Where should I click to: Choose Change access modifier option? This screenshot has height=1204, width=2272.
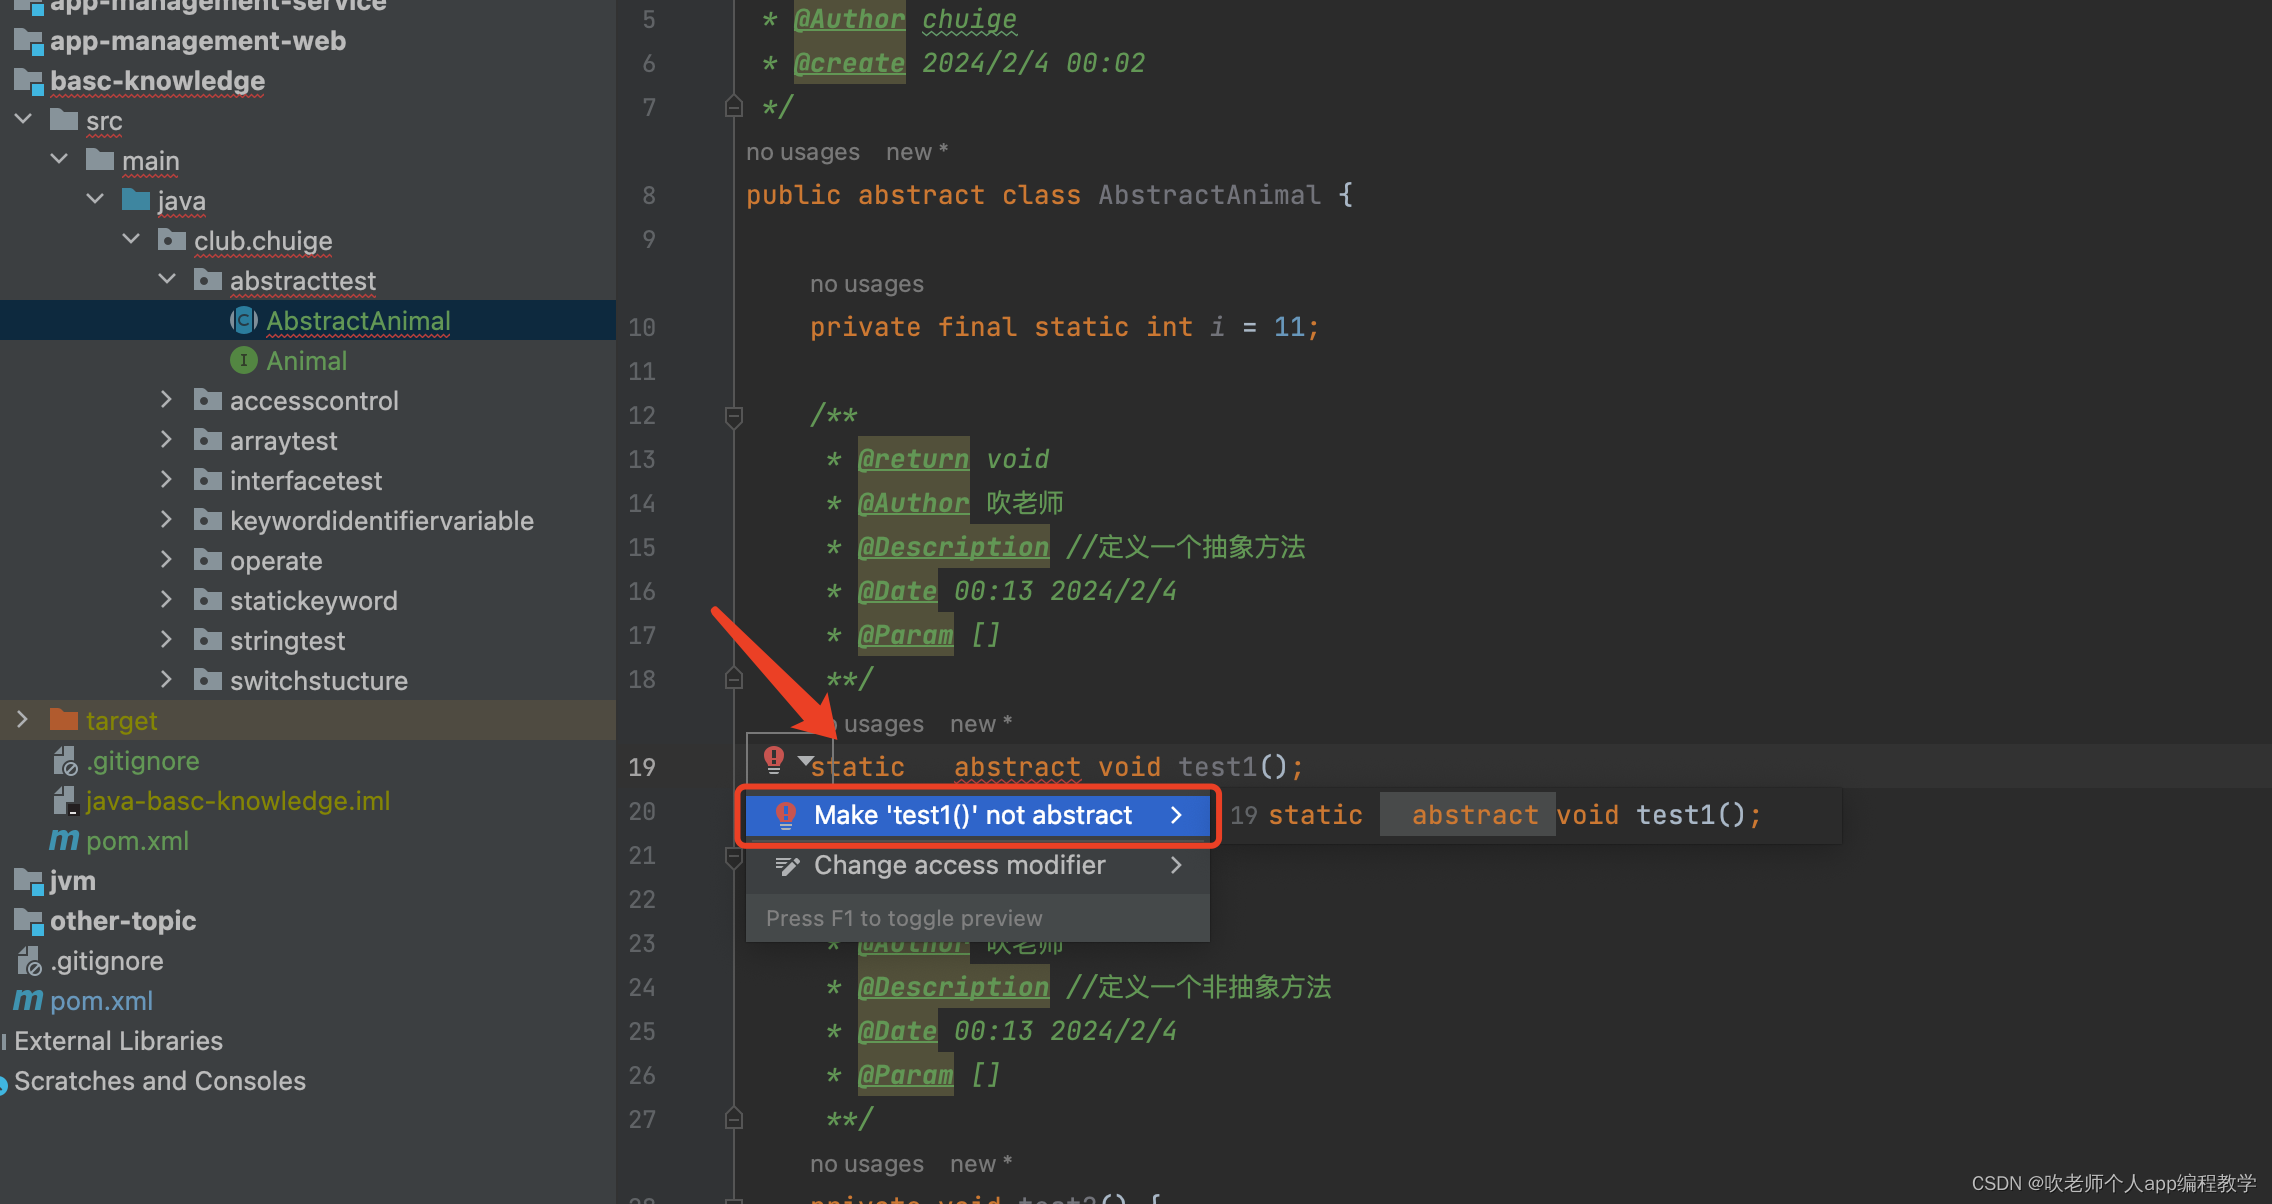click(959, 865)
